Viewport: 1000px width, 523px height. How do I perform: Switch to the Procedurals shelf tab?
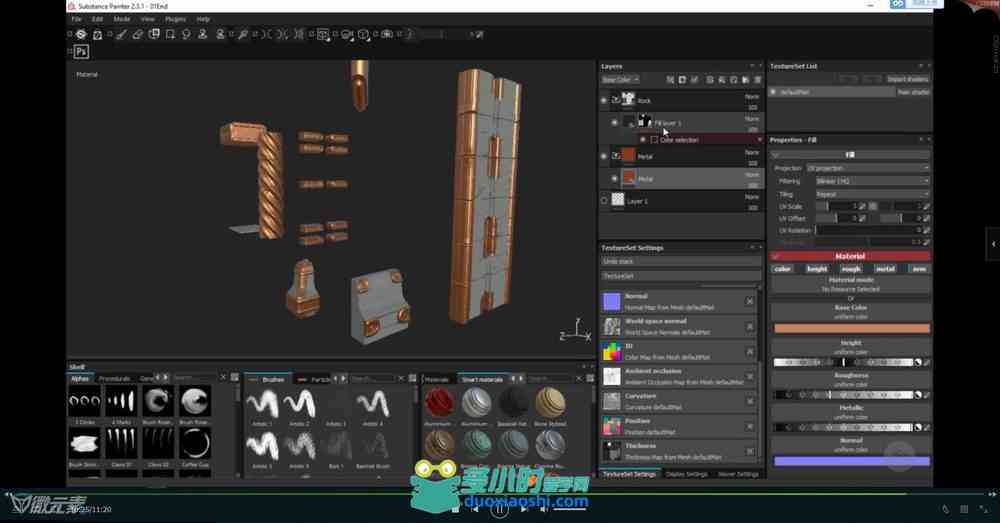114,378
